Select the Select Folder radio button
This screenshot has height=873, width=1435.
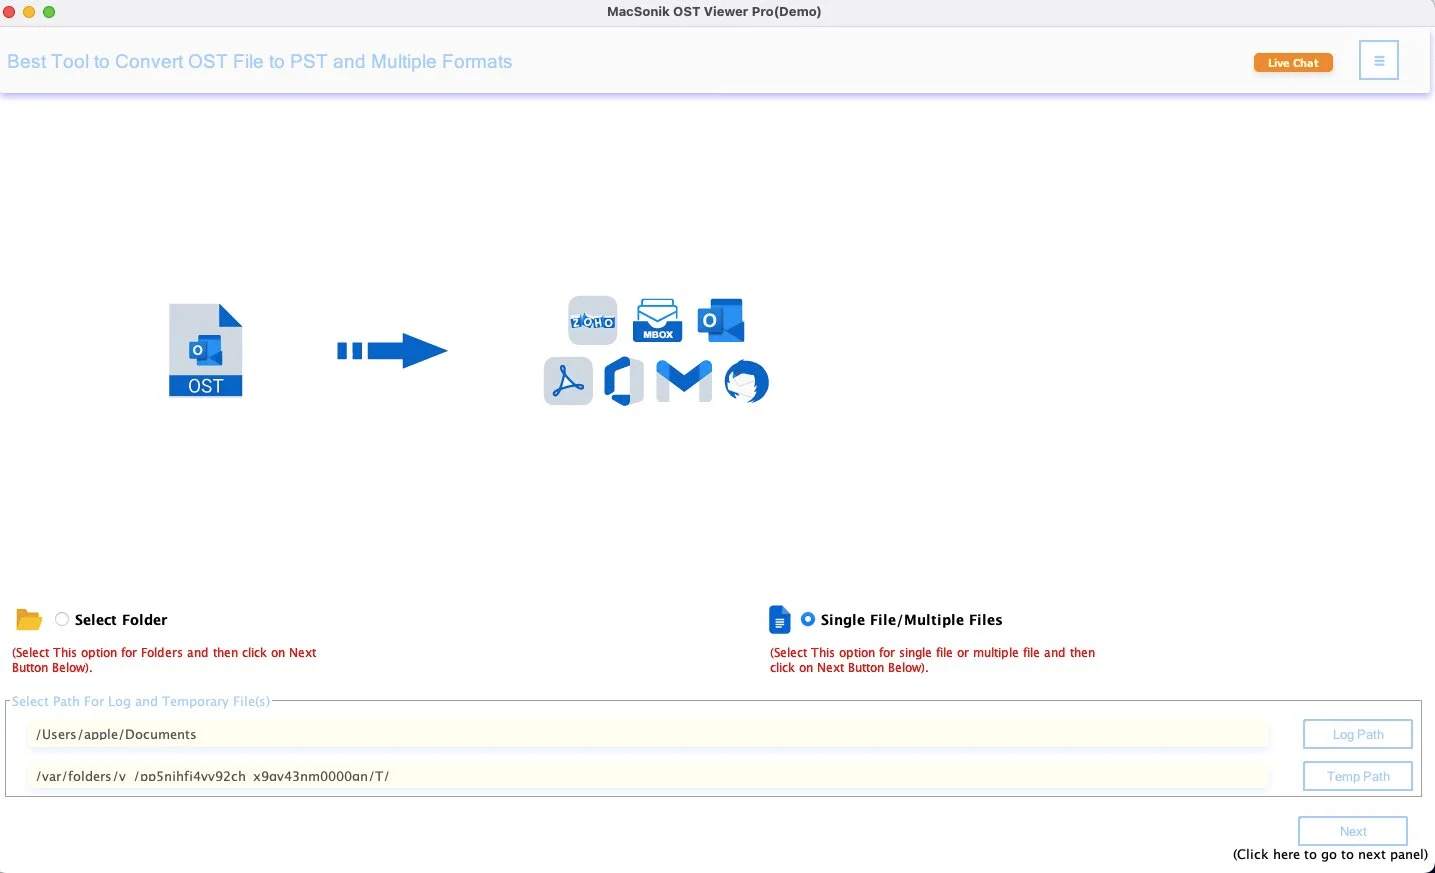62,619
